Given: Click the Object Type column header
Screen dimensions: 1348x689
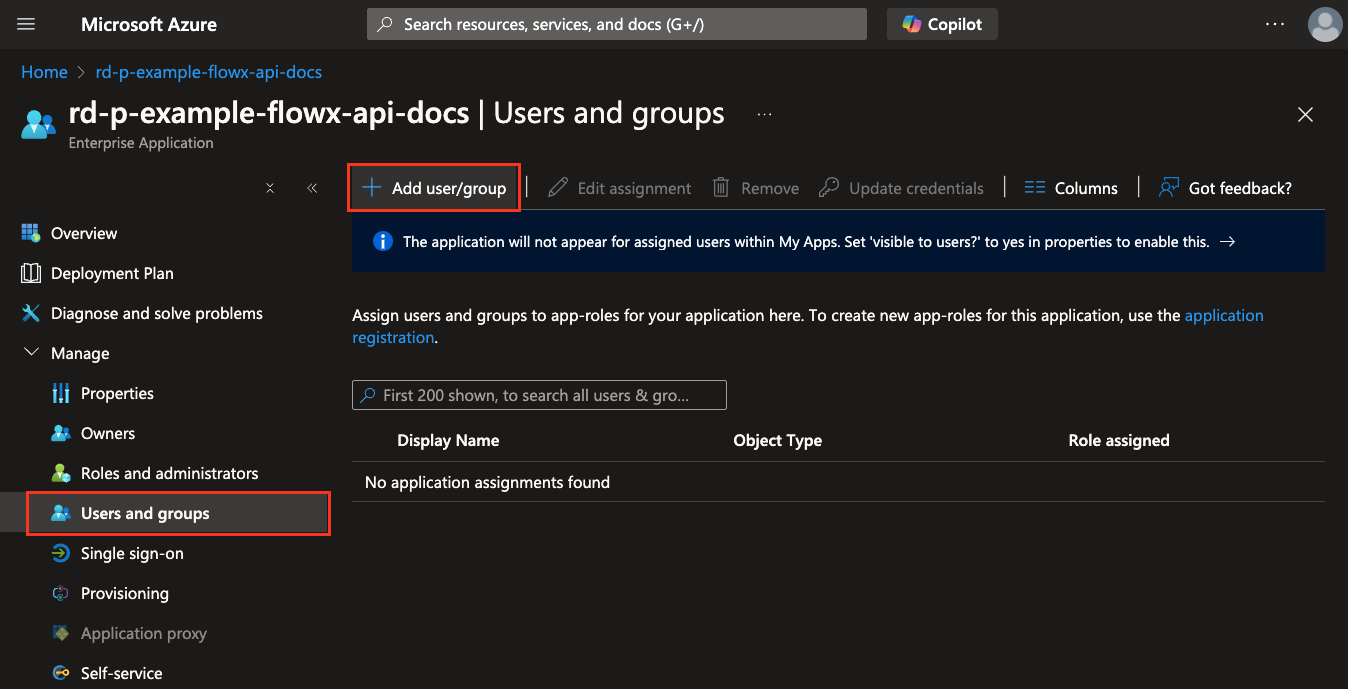Looking at the screenshot, I should [x=777, y=440].
